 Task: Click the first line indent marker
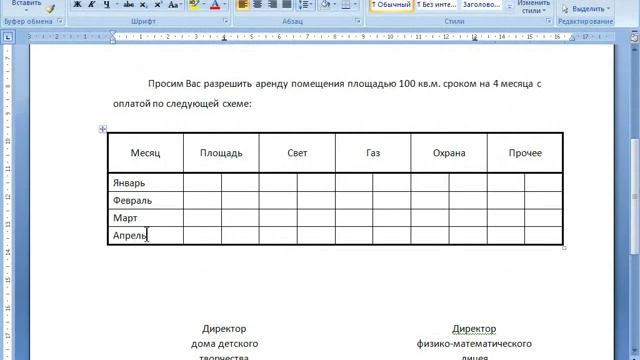[x=113, y=34]
